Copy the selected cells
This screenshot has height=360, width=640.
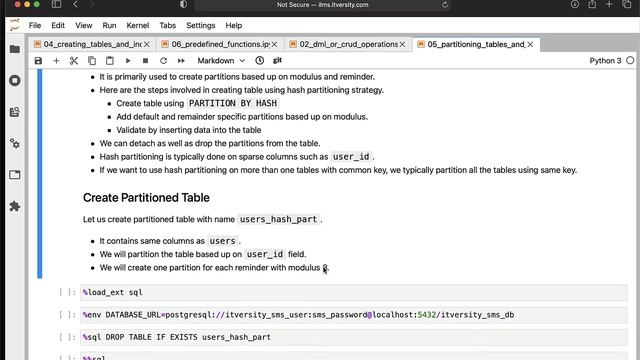92,61
